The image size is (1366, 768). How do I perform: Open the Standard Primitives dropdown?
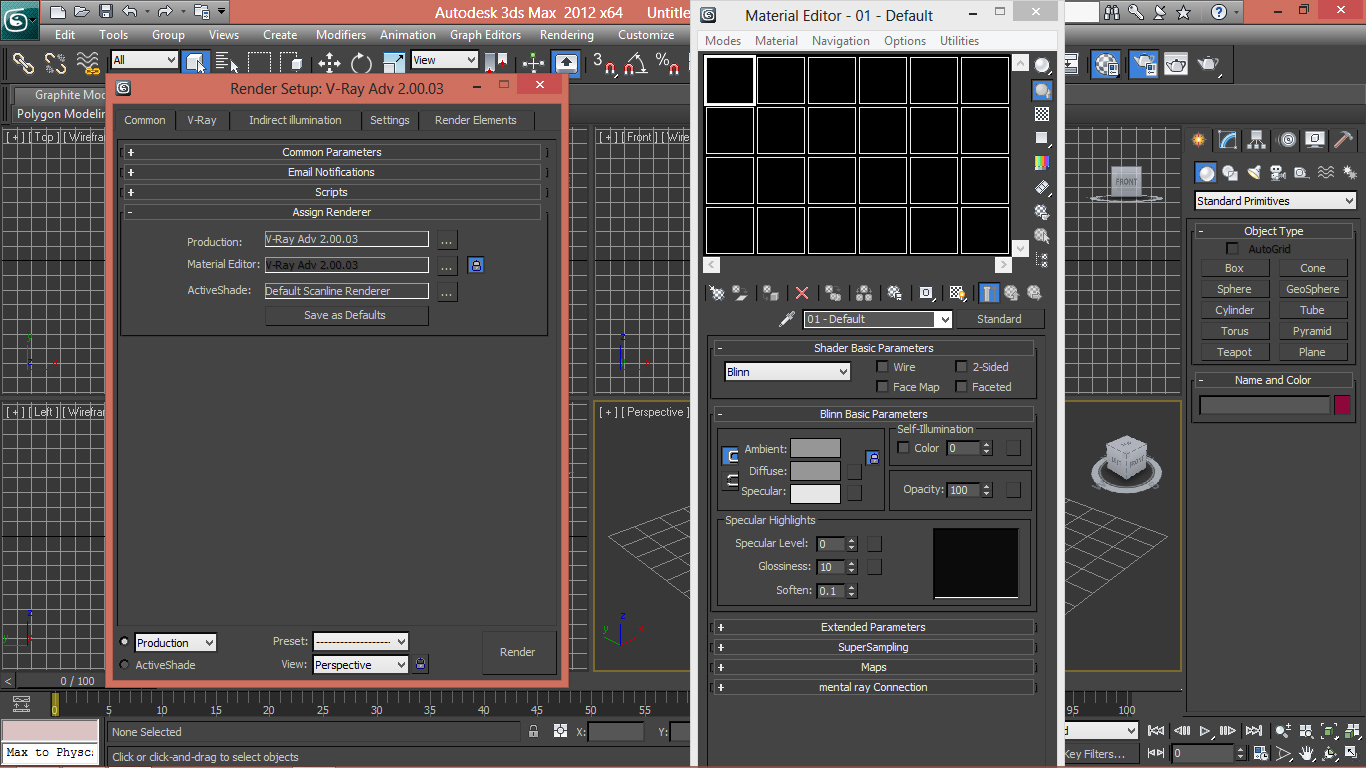(1276, 201)
